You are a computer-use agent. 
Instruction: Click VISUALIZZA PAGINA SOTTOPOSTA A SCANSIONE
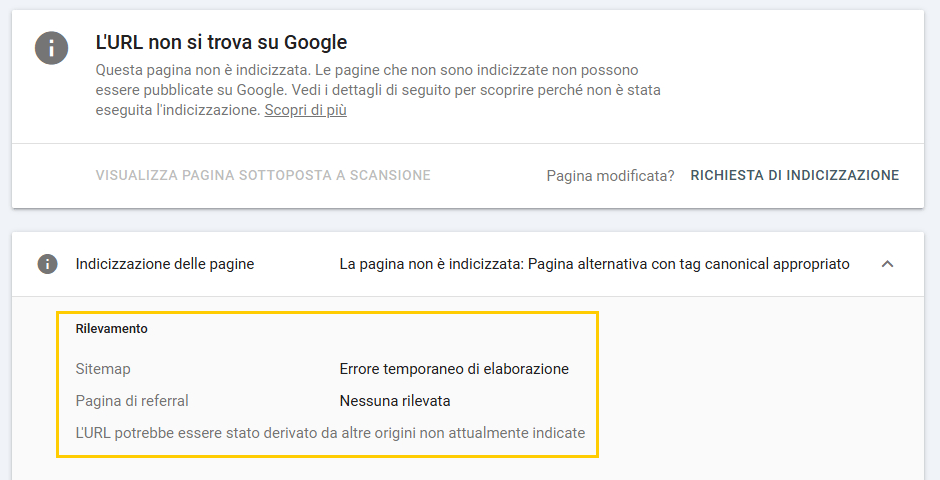coord(263,175)
